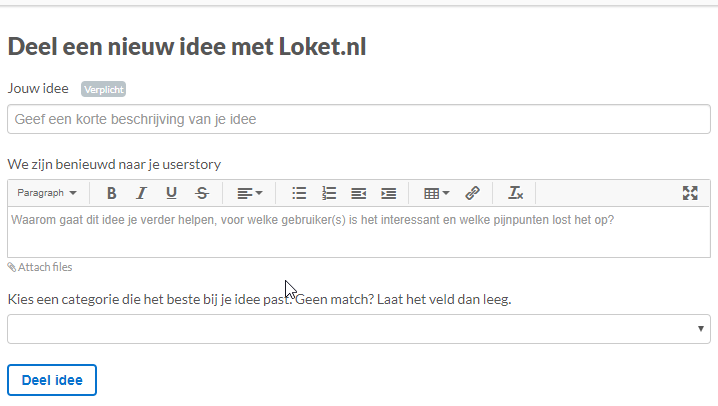This screenshot has width=718, height=406.
Task: Insert a hyperlink
Action: click(473, 193)
